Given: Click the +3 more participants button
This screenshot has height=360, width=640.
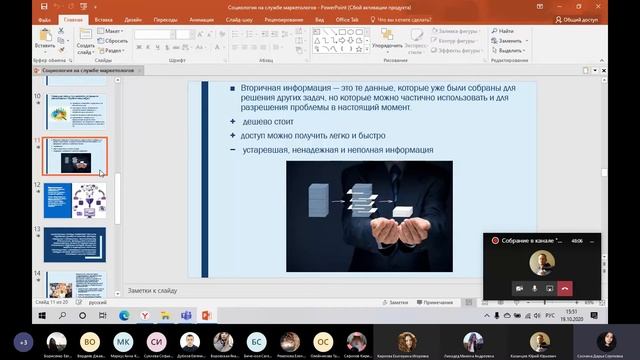Looking at the screenshot, I should click(23, 342).
